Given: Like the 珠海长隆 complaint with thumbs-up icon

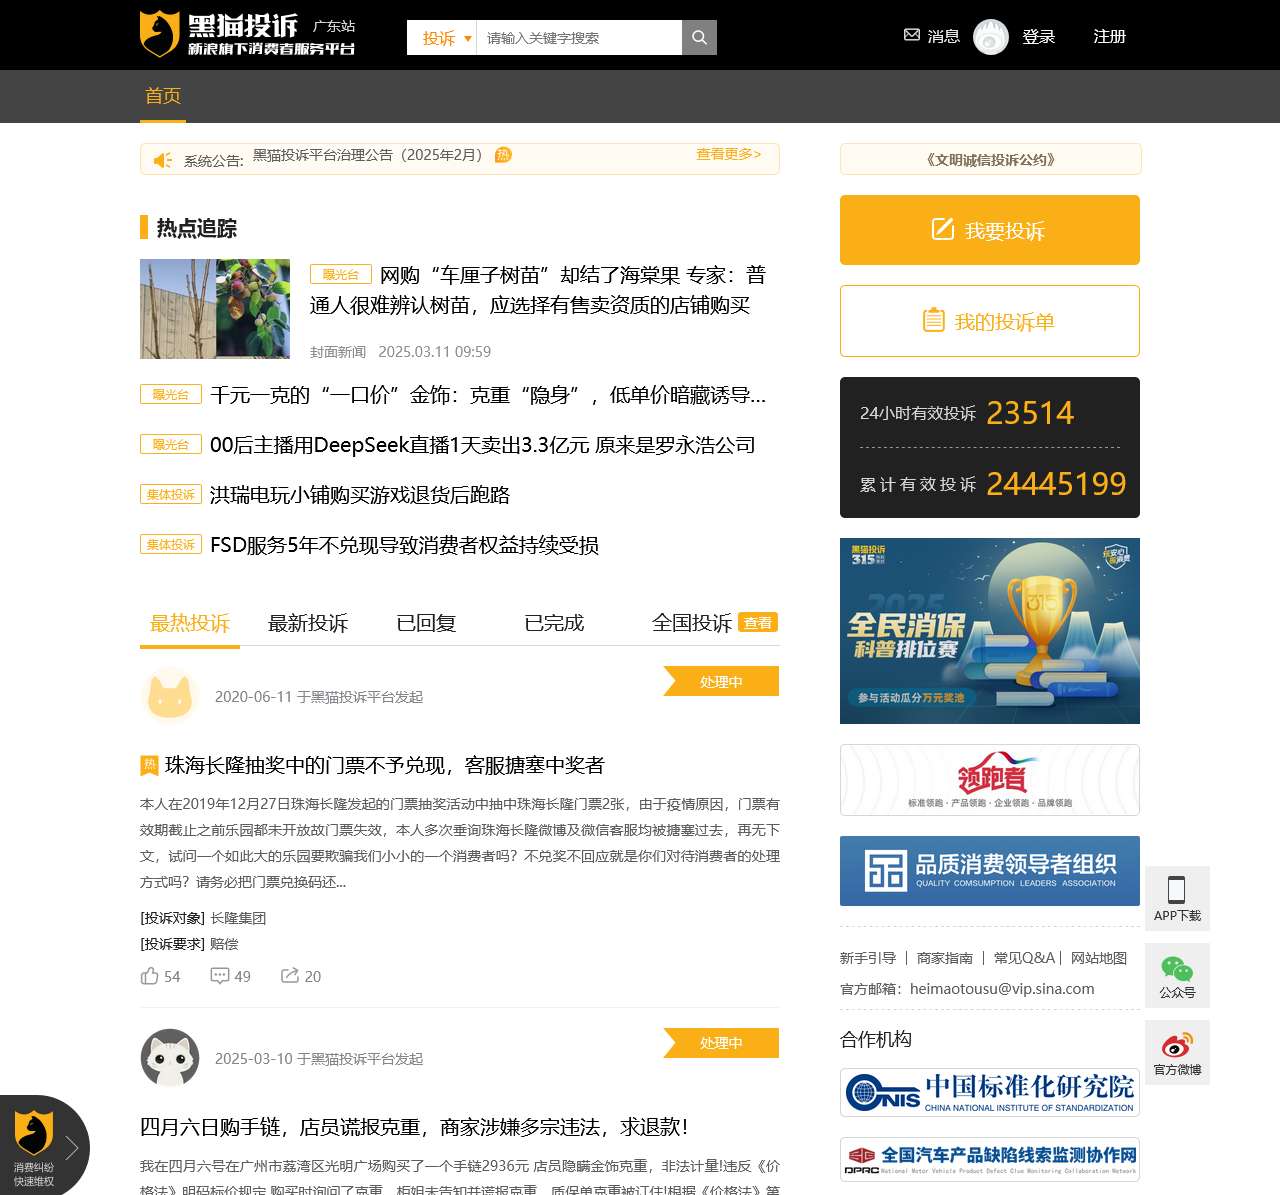Looking at the screenshot, I should pyautogui.click(x=150, y=975).
